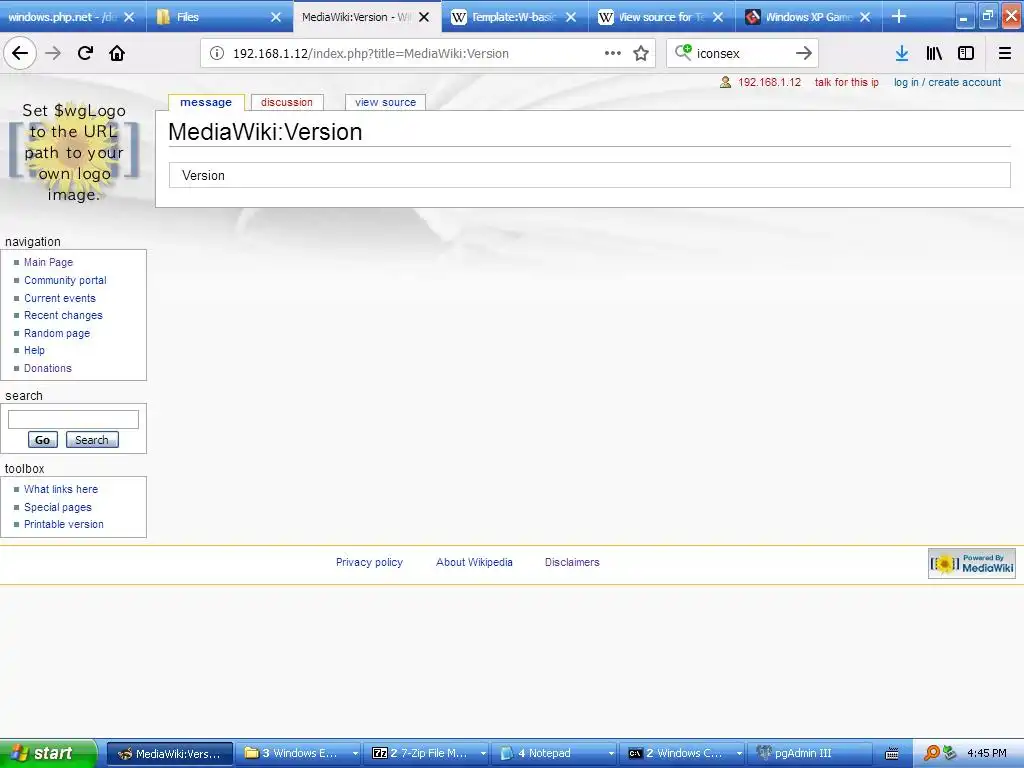Open the browser home page

[x=117, y=53]
